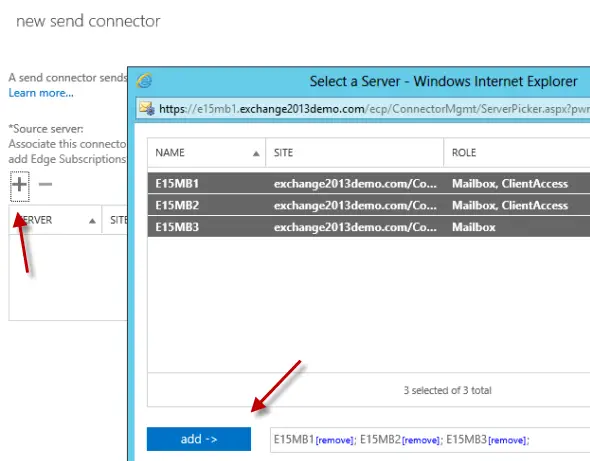
Task: Select the E15MB1 server row
Action: (x=369, y=183)
